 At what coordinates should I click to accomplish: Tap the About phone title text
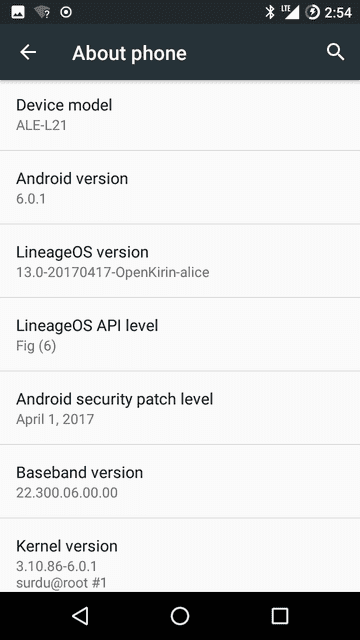[129, 53]
